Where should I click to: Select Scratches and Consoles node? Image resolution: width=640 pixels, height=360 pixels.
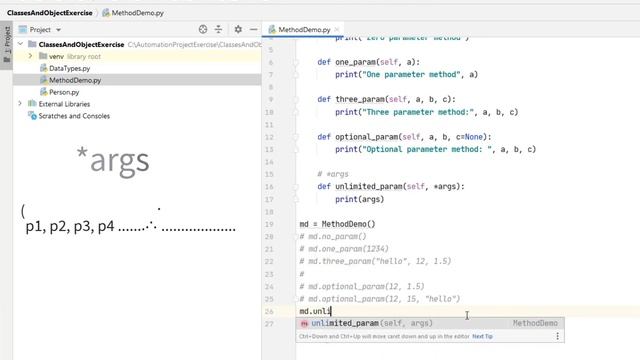point(74,116)
